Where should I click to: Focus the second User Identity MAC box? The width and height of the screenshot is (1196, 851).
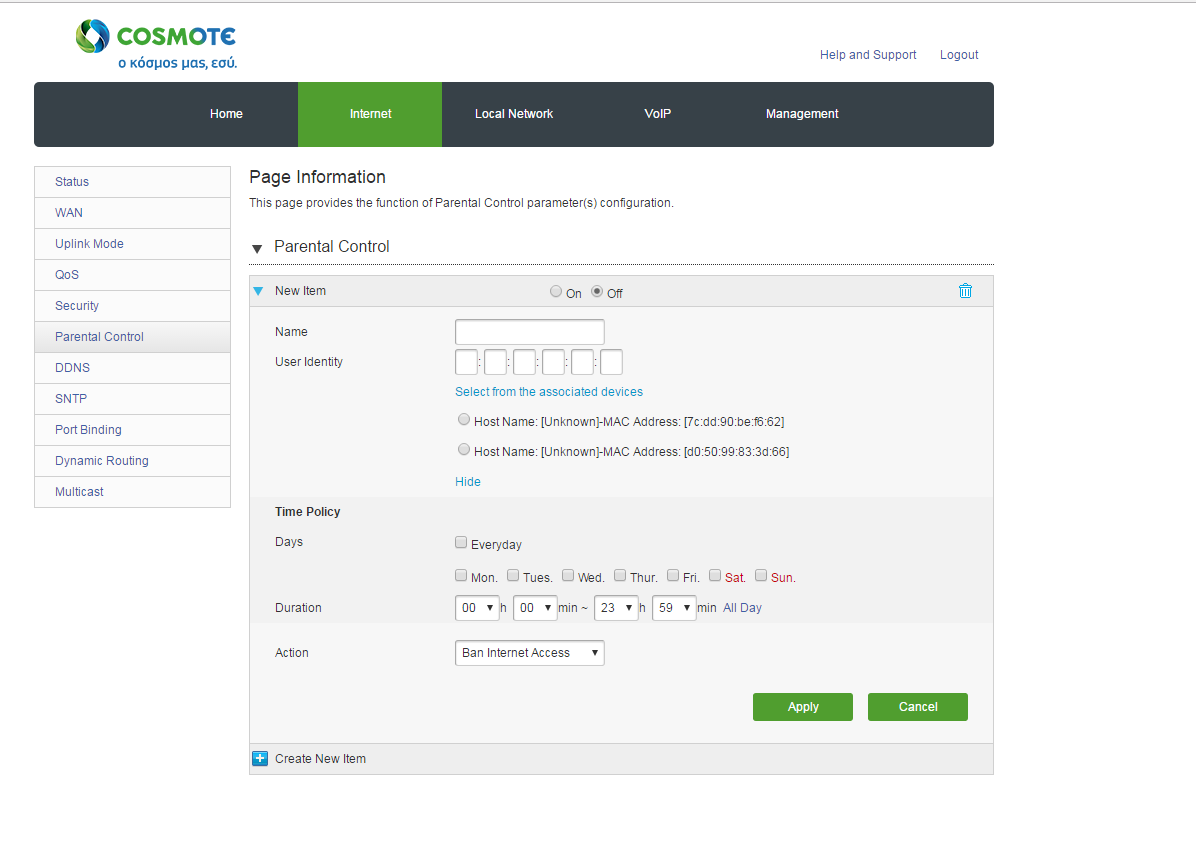495,362
